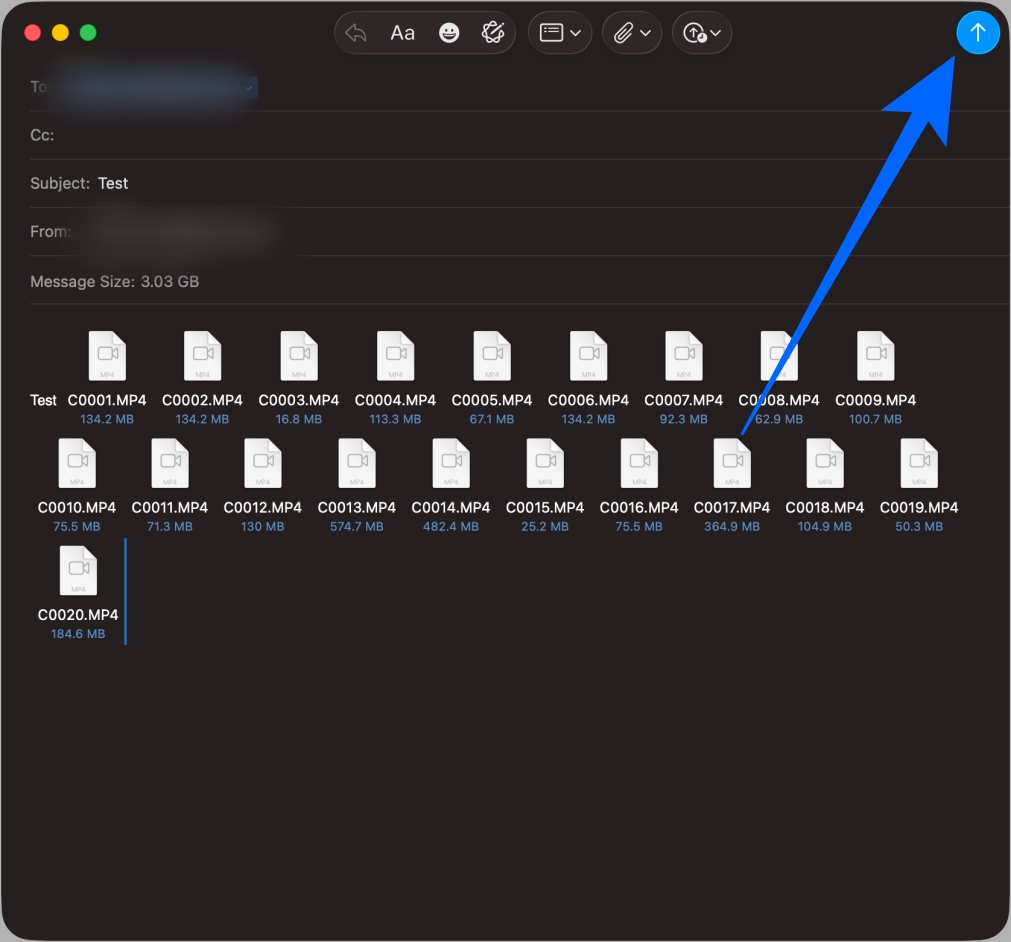Screen dimensions: 1011x942
Task: Click the header fields list icon
Action: pos(552,32)
